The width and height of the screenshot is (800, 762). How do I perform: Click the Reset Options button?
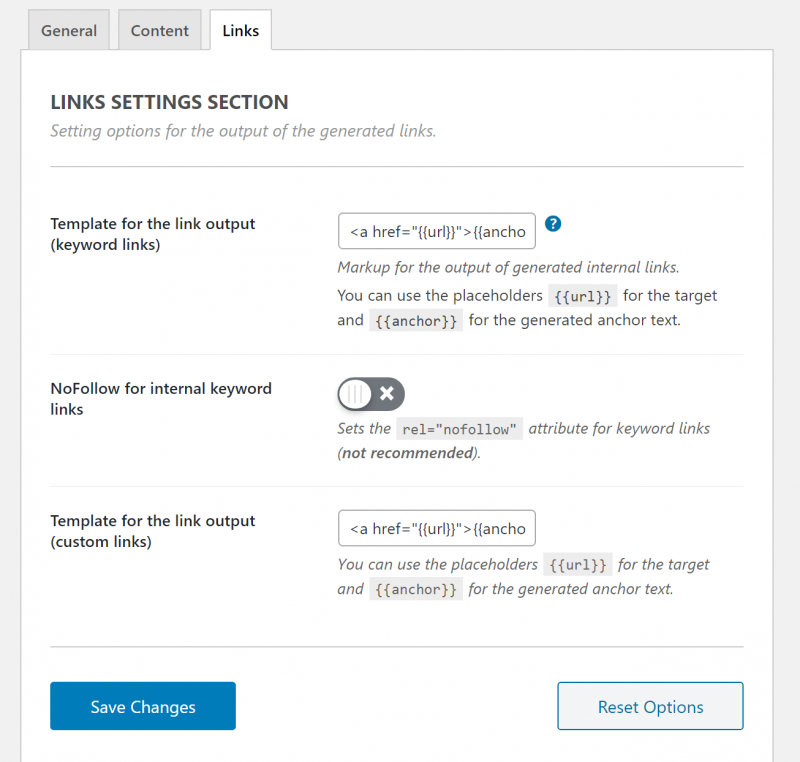651,706
